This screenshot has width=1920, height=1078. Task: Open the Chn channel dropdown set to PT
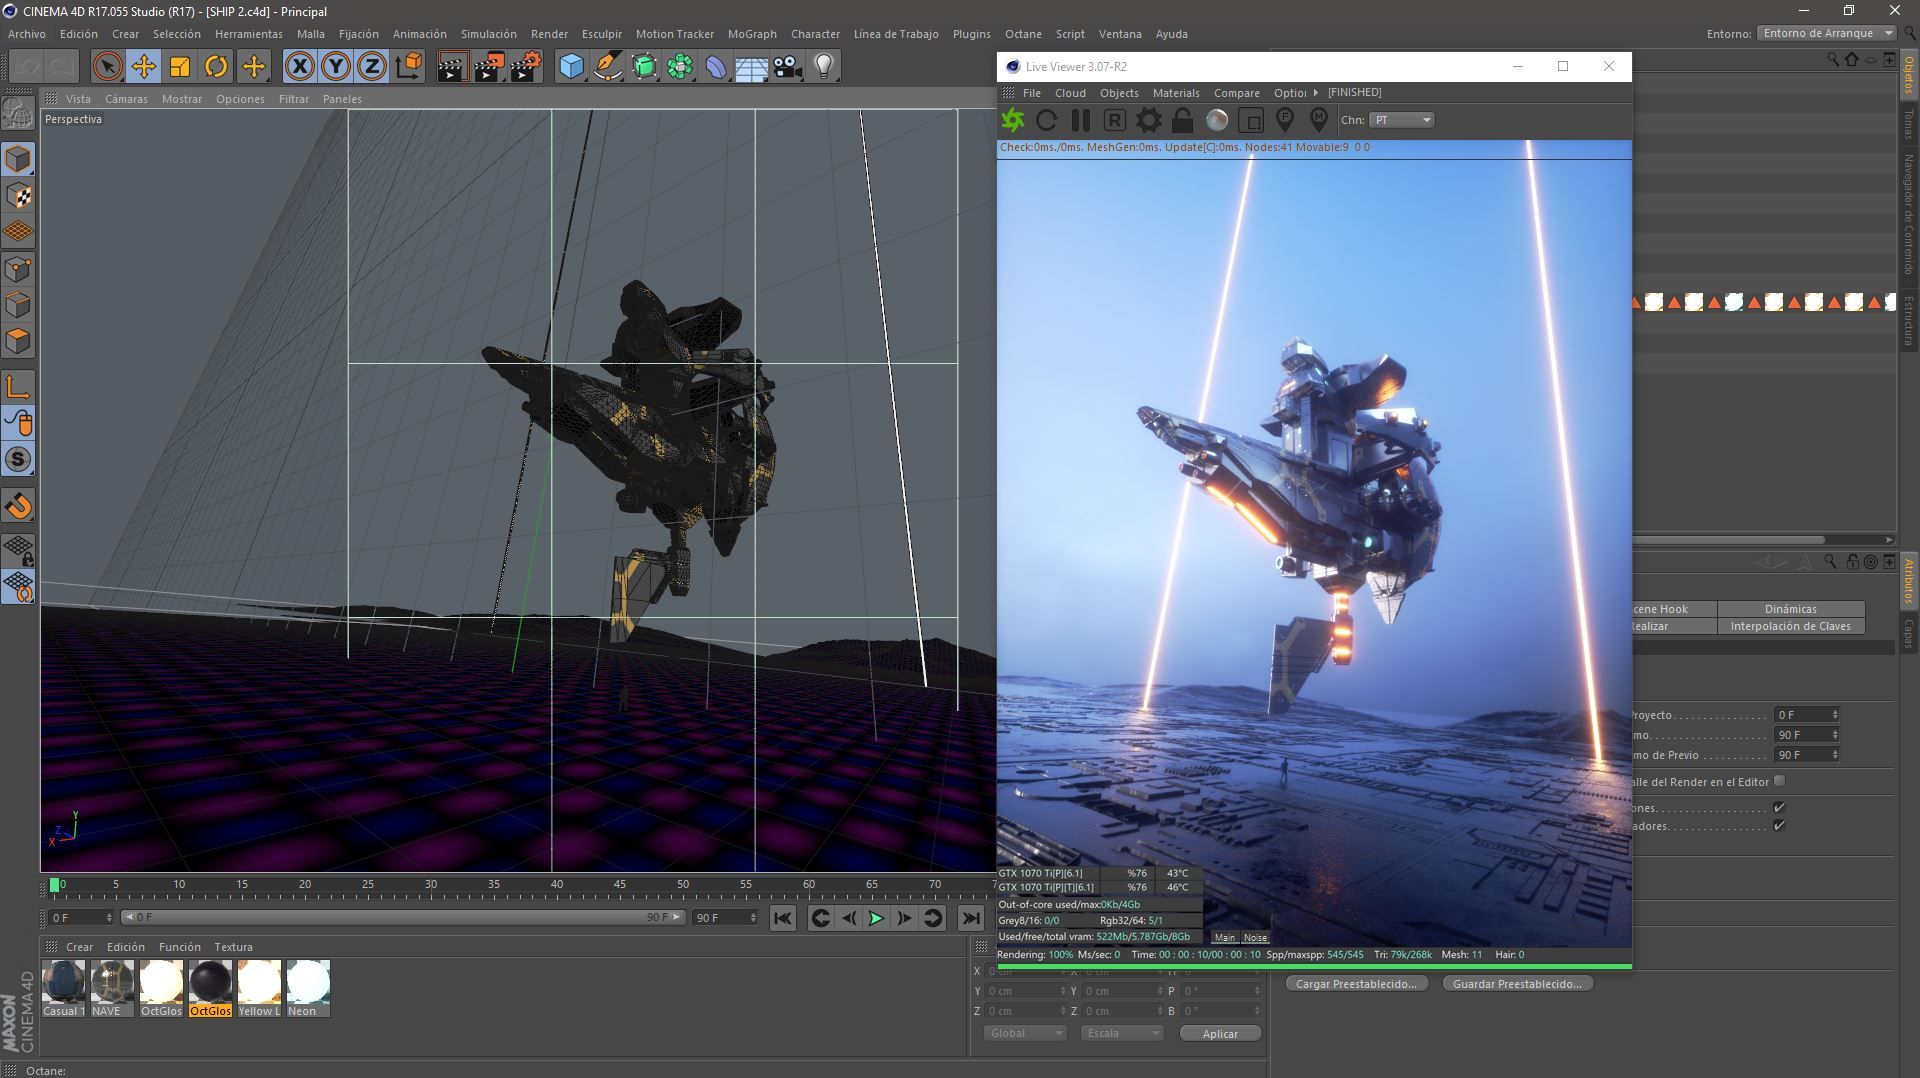pos(1401,120)
